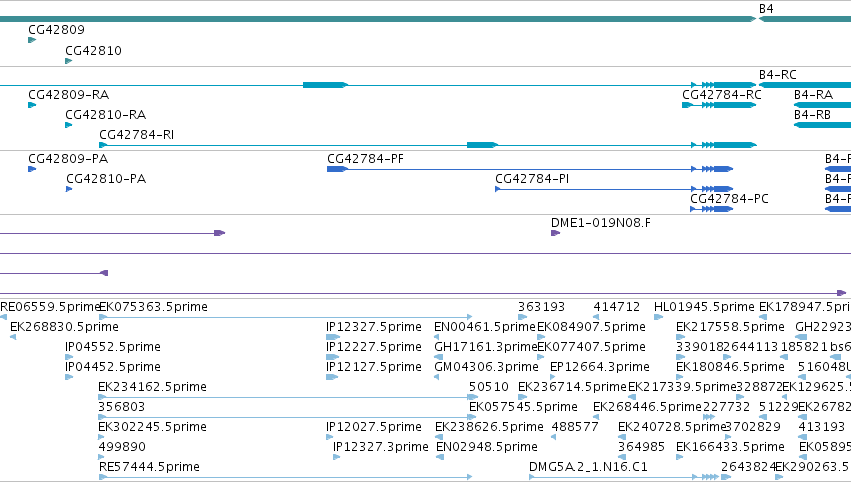Select the B4-RC transcript label

coord(778,74)
